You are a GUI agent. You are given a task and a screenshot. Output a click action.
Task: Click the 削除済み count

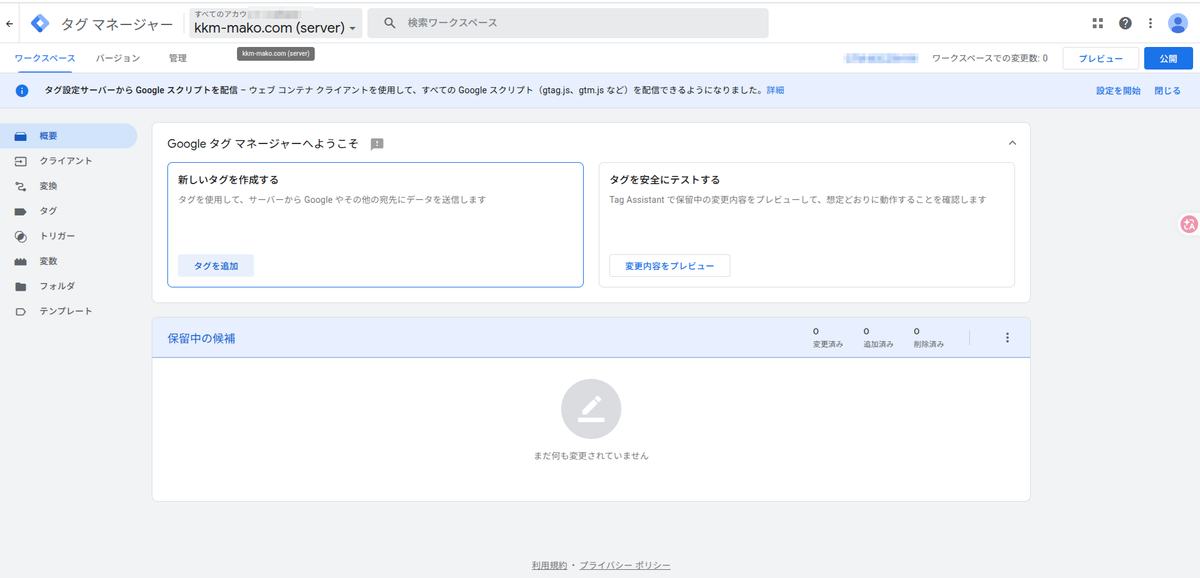tap(928, 337)
